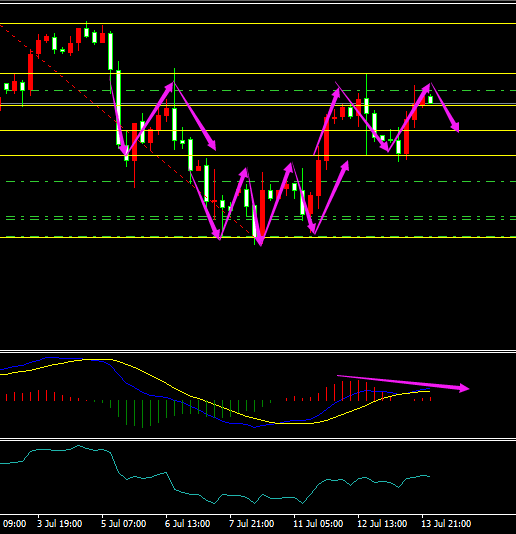Screen dimensions: 516x534
Task: Click the final magenta down arrow at far right
Action: pyautogui.click(x=445, y=107)
